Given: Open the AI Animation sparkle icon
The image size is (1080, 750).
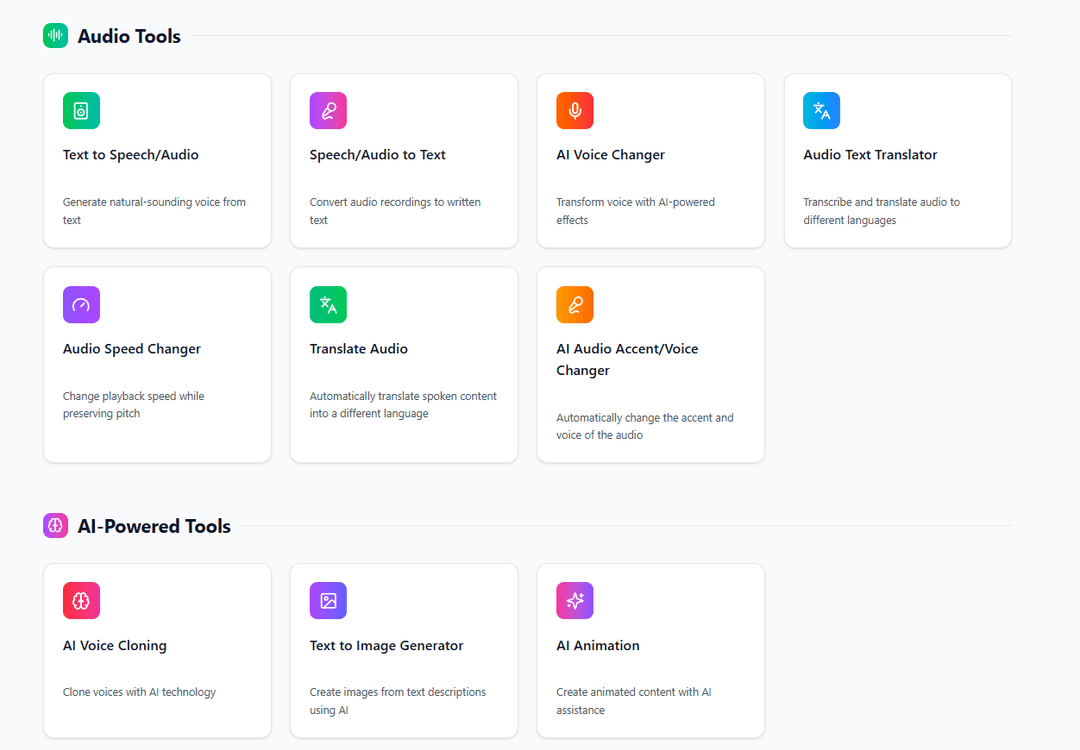Looking at the screenshot, I should click(575, 600).
